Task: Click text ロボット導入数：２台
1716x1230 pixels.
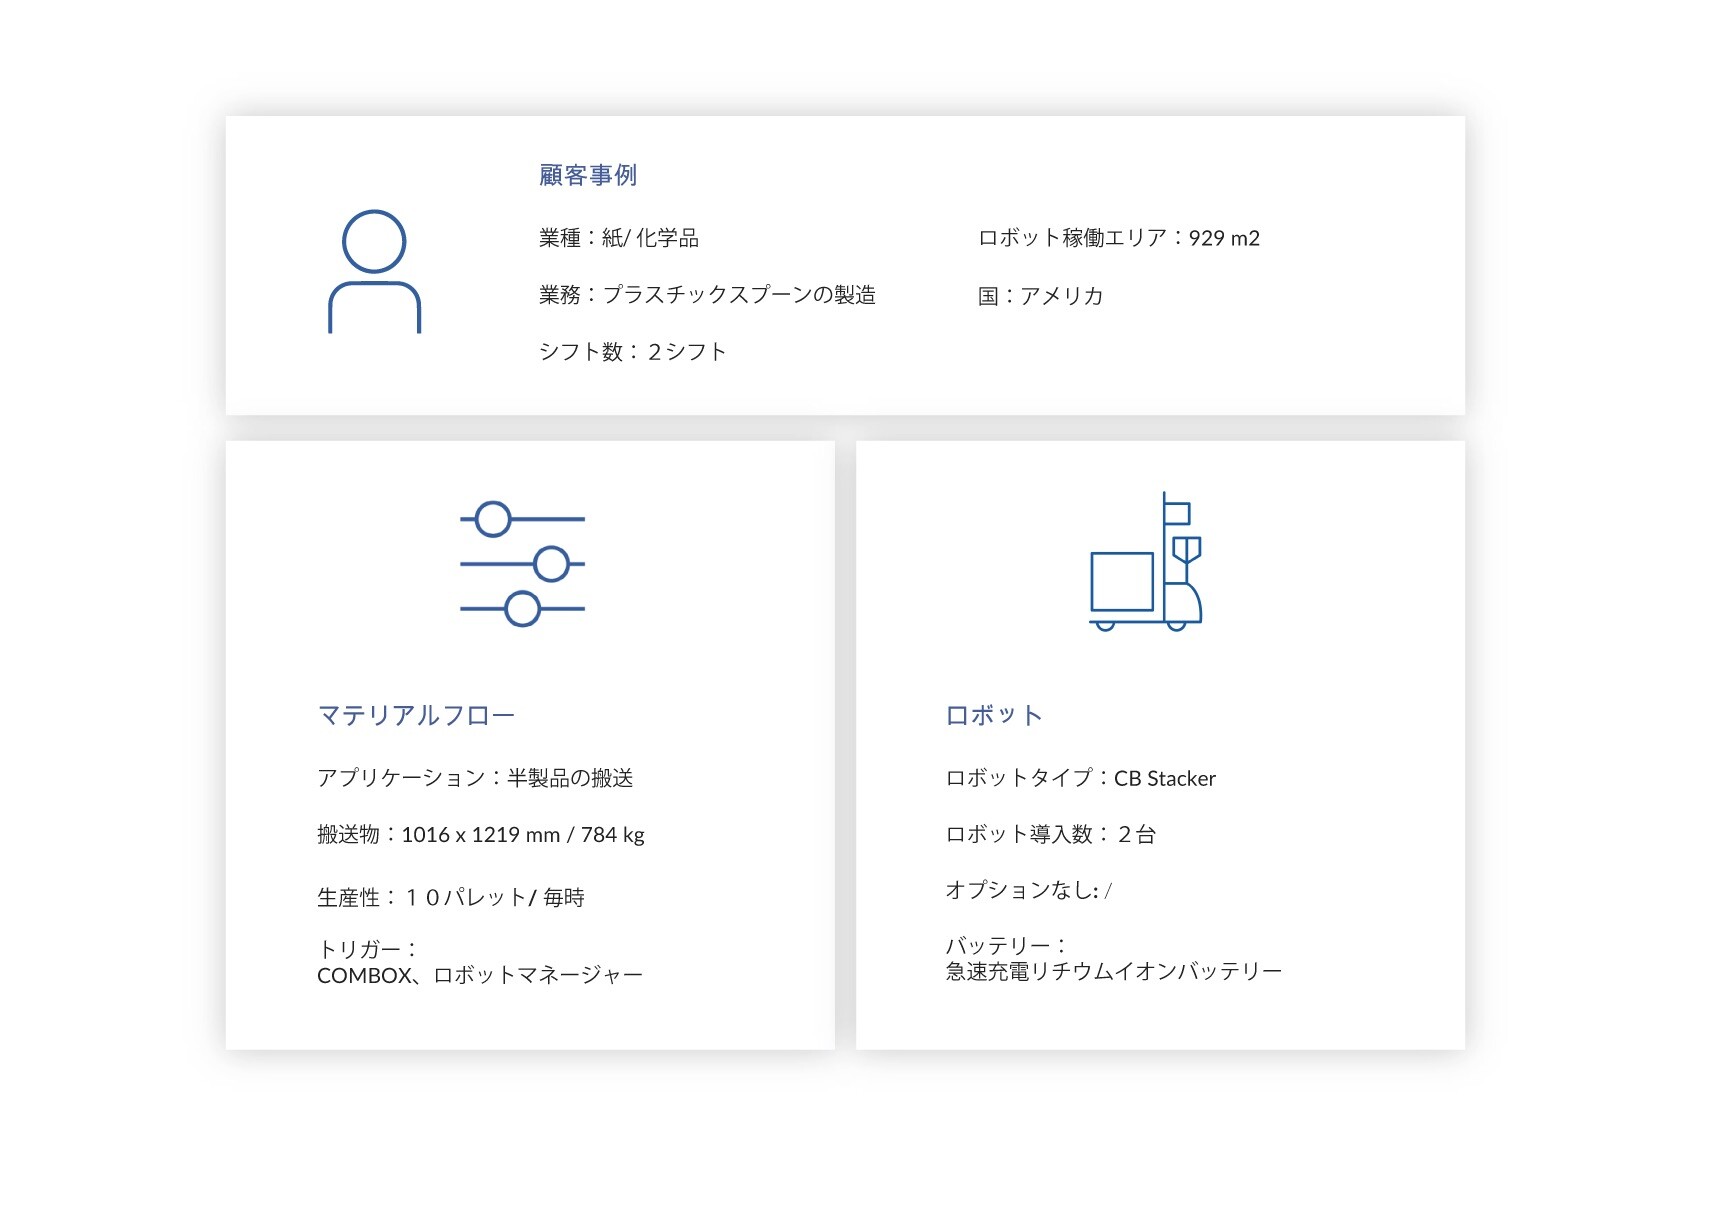Action: point(1051,834)
